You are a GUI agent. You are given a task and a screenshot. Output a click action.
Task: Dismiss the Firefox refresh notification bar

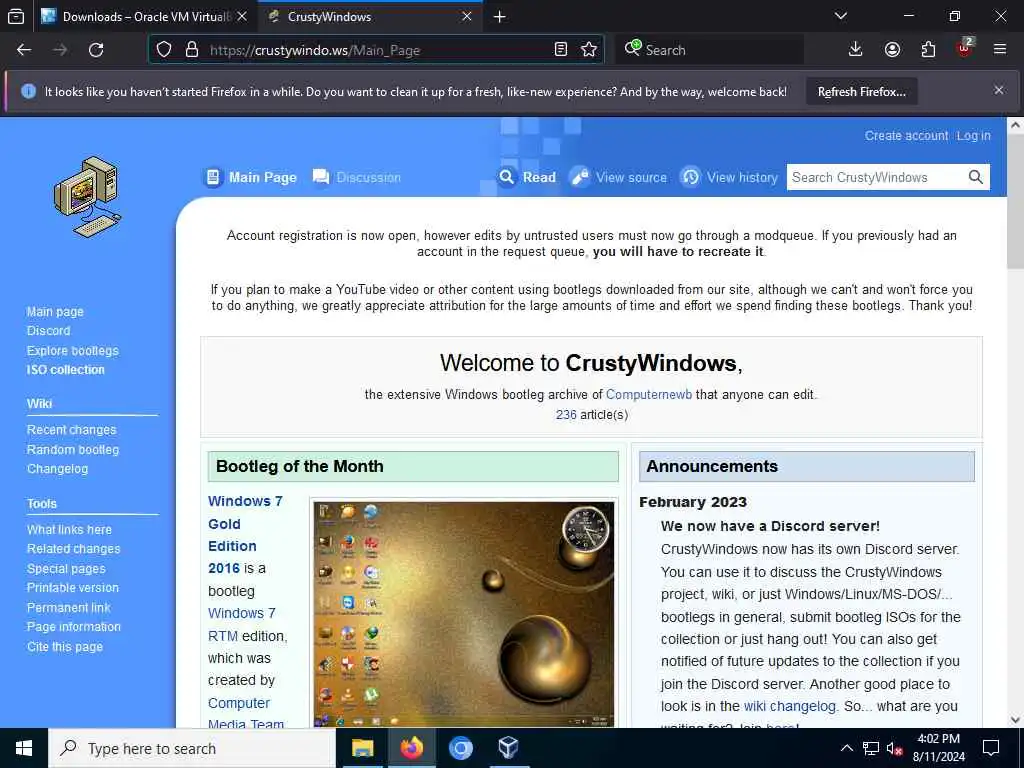tap(999, 91)
